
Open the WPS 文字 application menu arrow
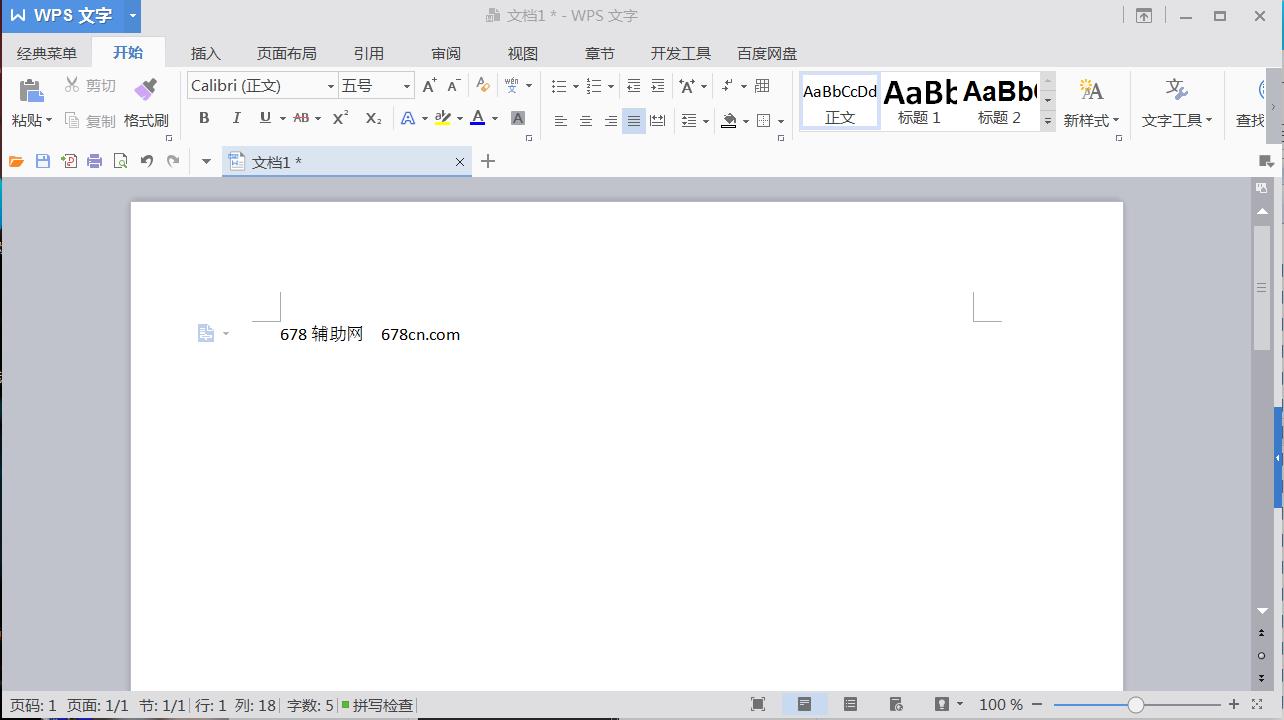132,16
